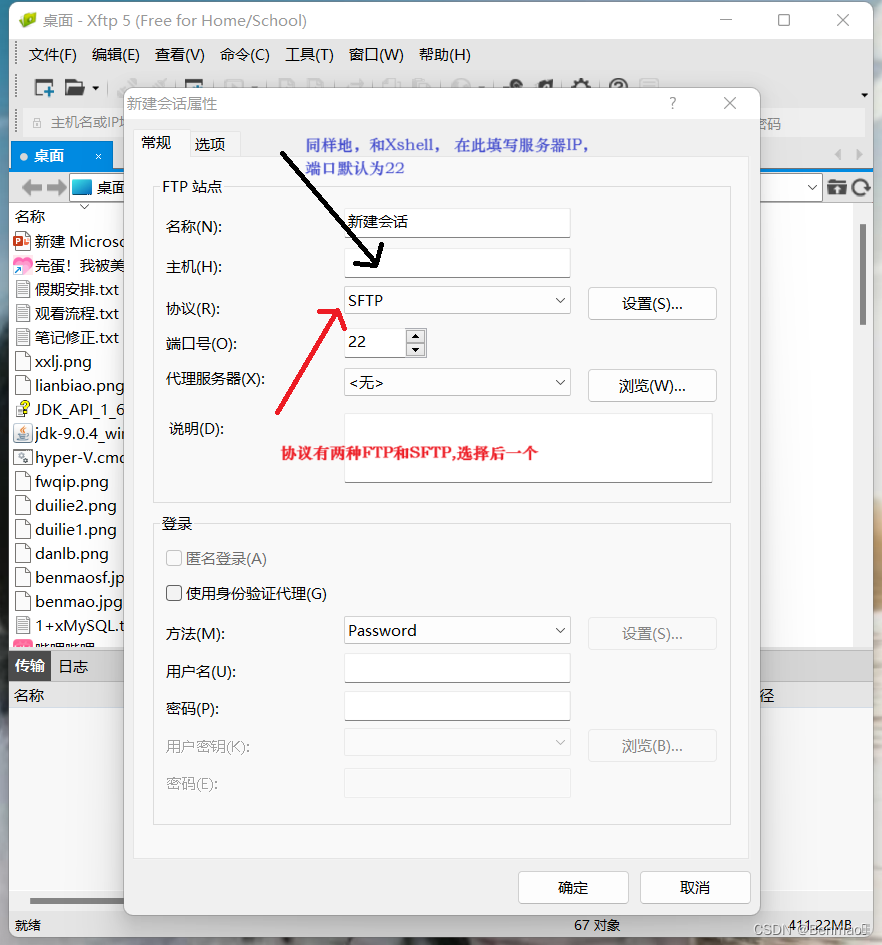
Task: Toggle the 匿名登录(A) checkbox
Action: [x=174, y=558]
